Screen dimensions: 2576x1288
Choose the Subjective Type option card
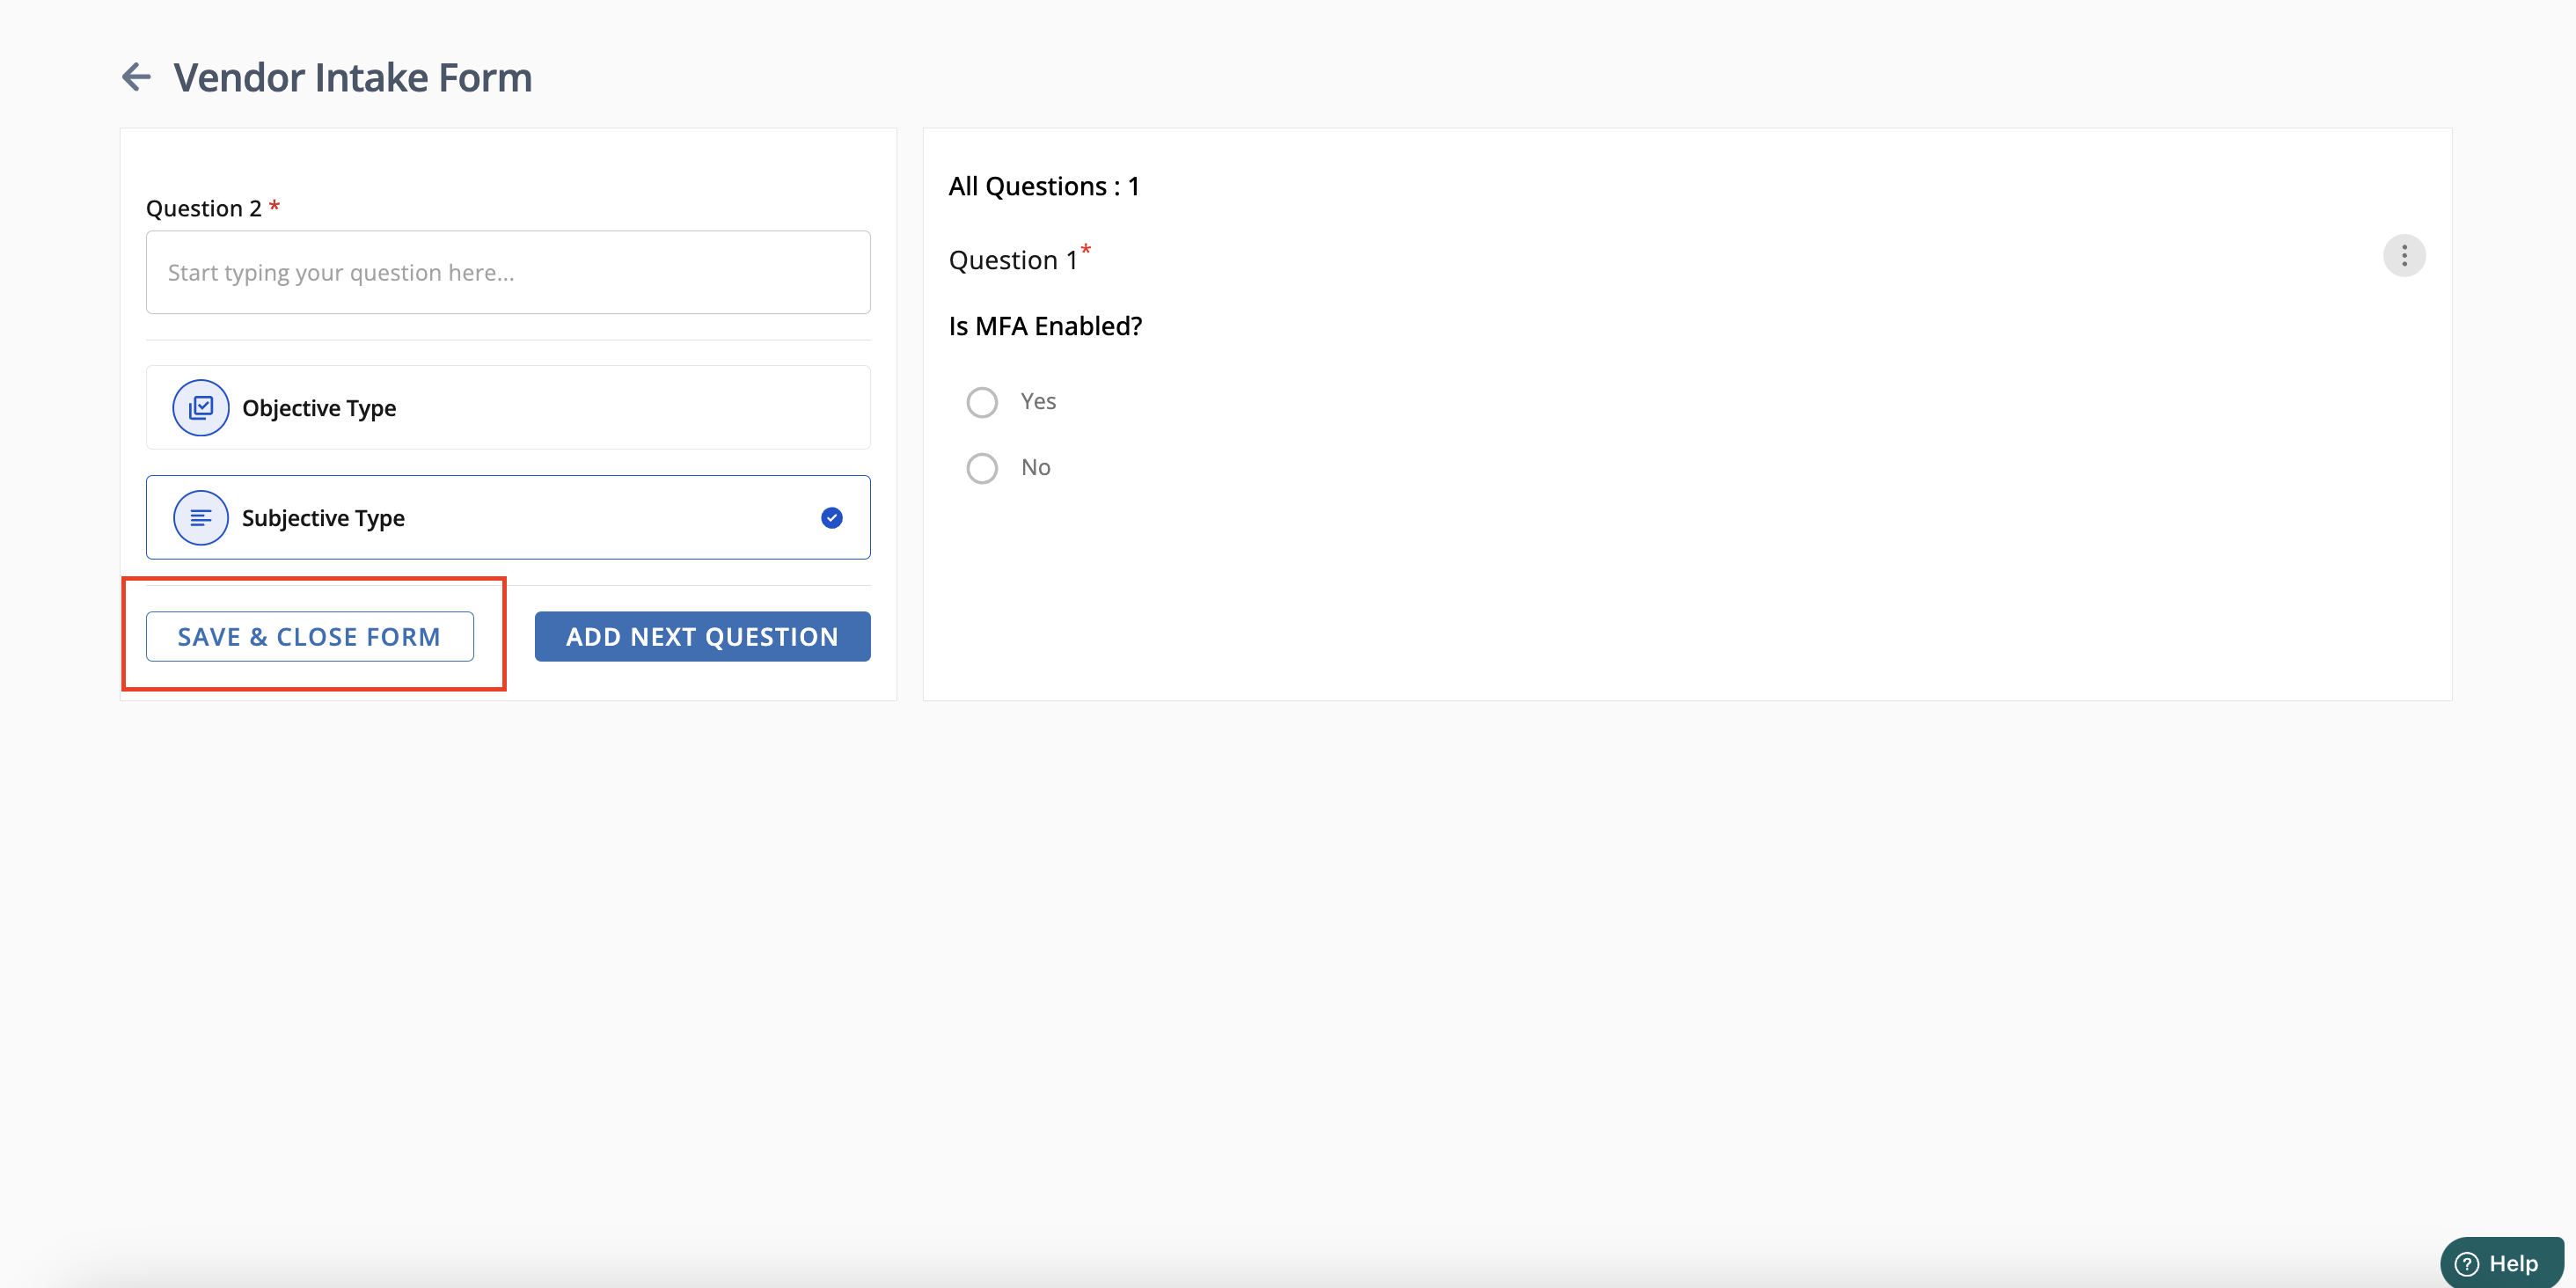tap(508, 518)
